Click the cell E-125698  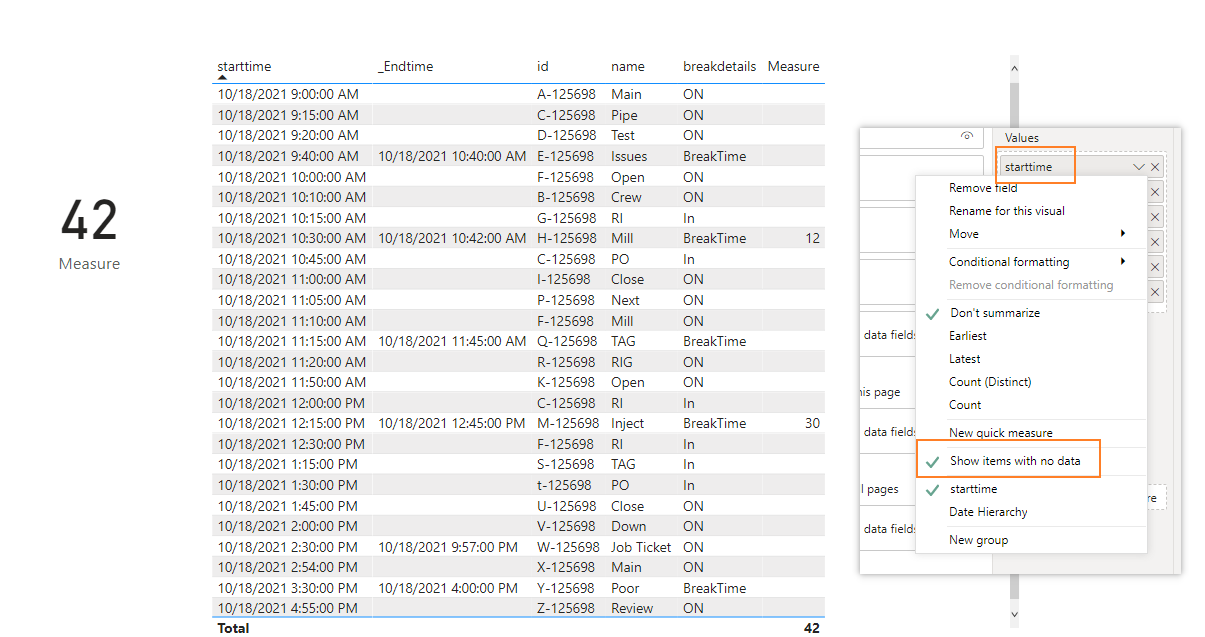(x=565, y=156)
